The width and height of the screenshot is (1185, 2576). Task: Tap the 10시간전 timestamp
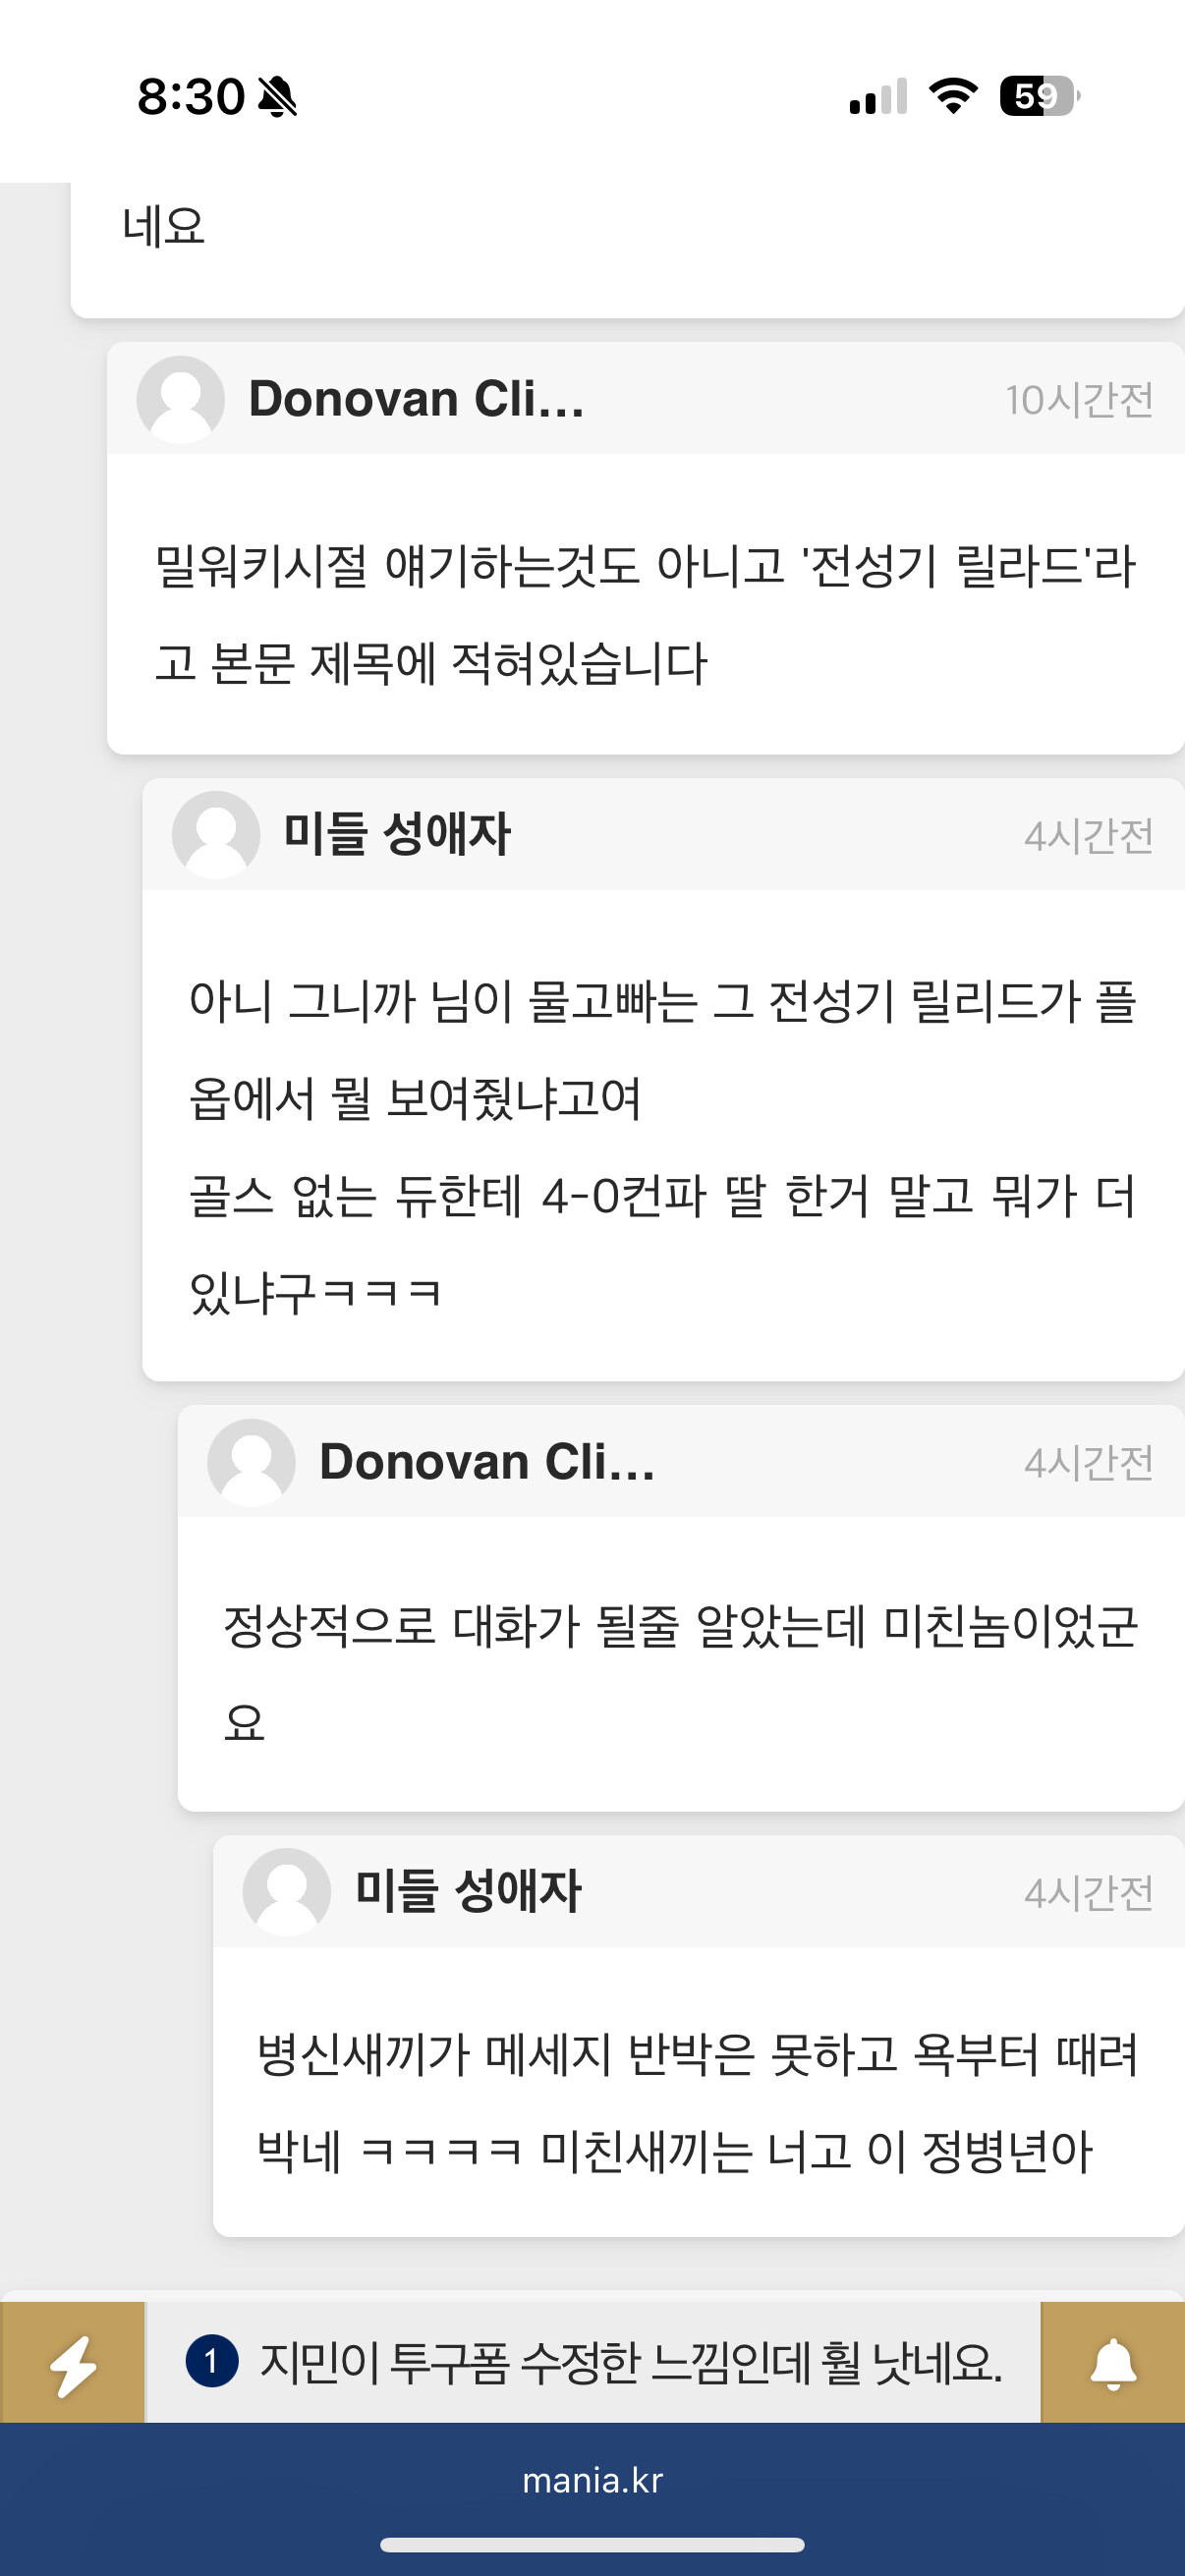click(x=1080, y=400)
